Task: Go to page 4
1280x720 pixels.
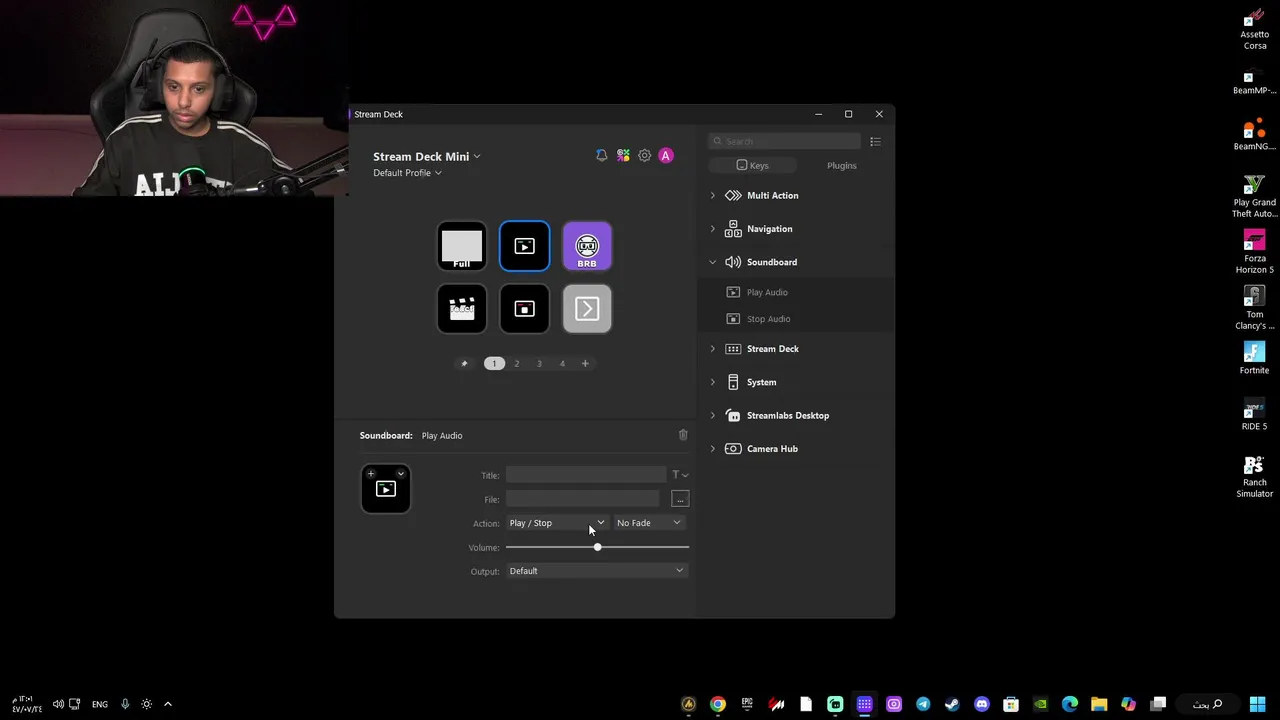Action: coord(562,364)
